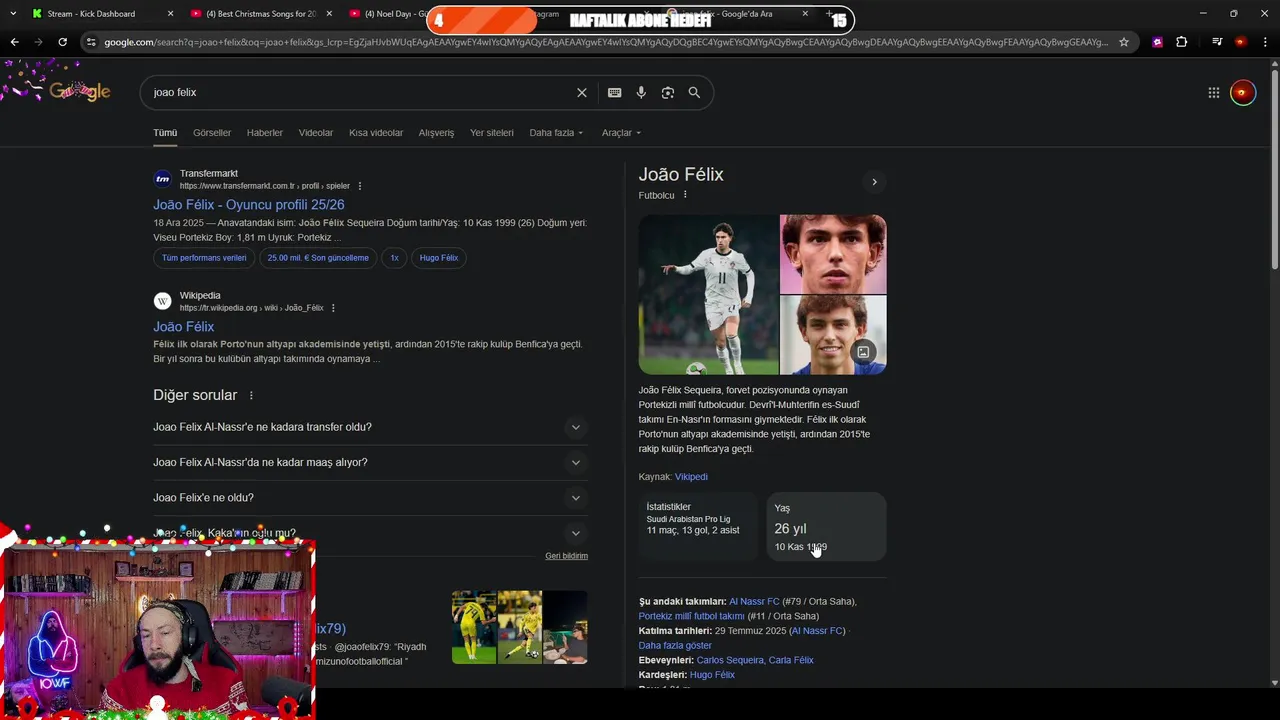Open the tab search dropdown arrow
Image resolution: width=1280 pixels, height=720 pixels.
pyautogui.click(x=12, y=14)
